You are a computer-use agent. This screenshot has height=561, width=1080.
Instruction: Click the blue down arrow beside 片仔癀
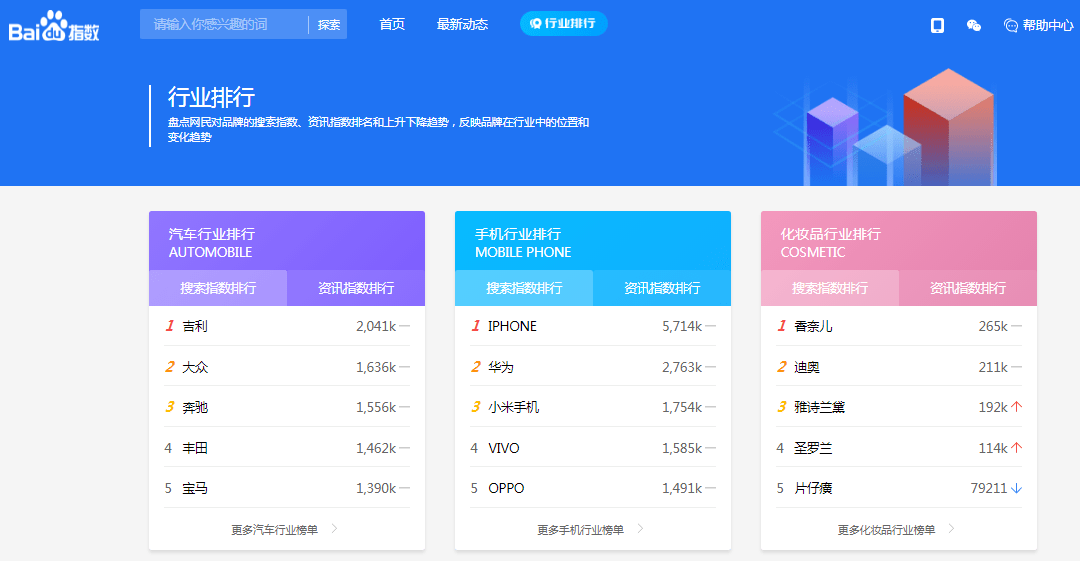tap(1016, 488)
